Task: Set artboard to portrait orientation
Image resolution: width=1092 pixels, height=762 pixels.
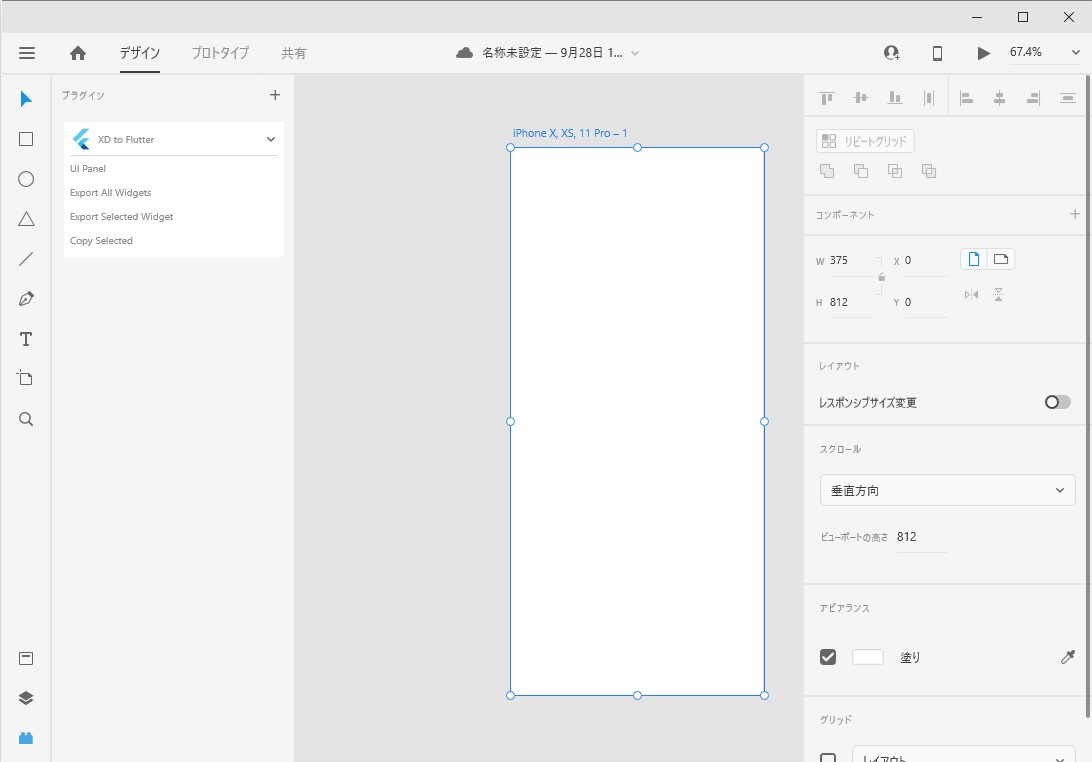Action: coord(974,259)
